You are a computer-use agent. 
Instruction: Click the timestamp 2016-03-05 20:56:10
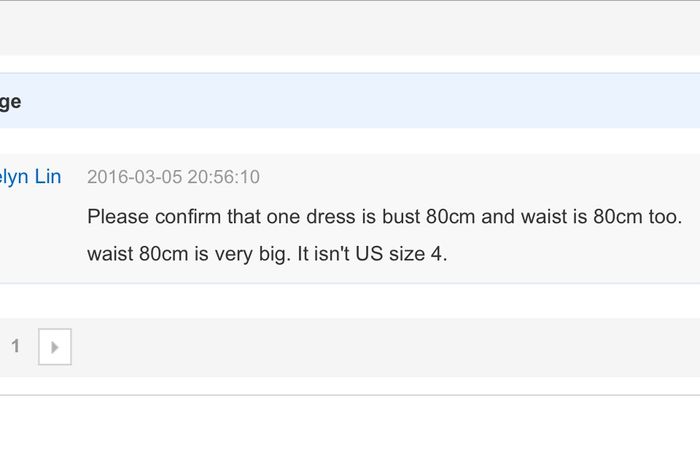click(173, 177)
